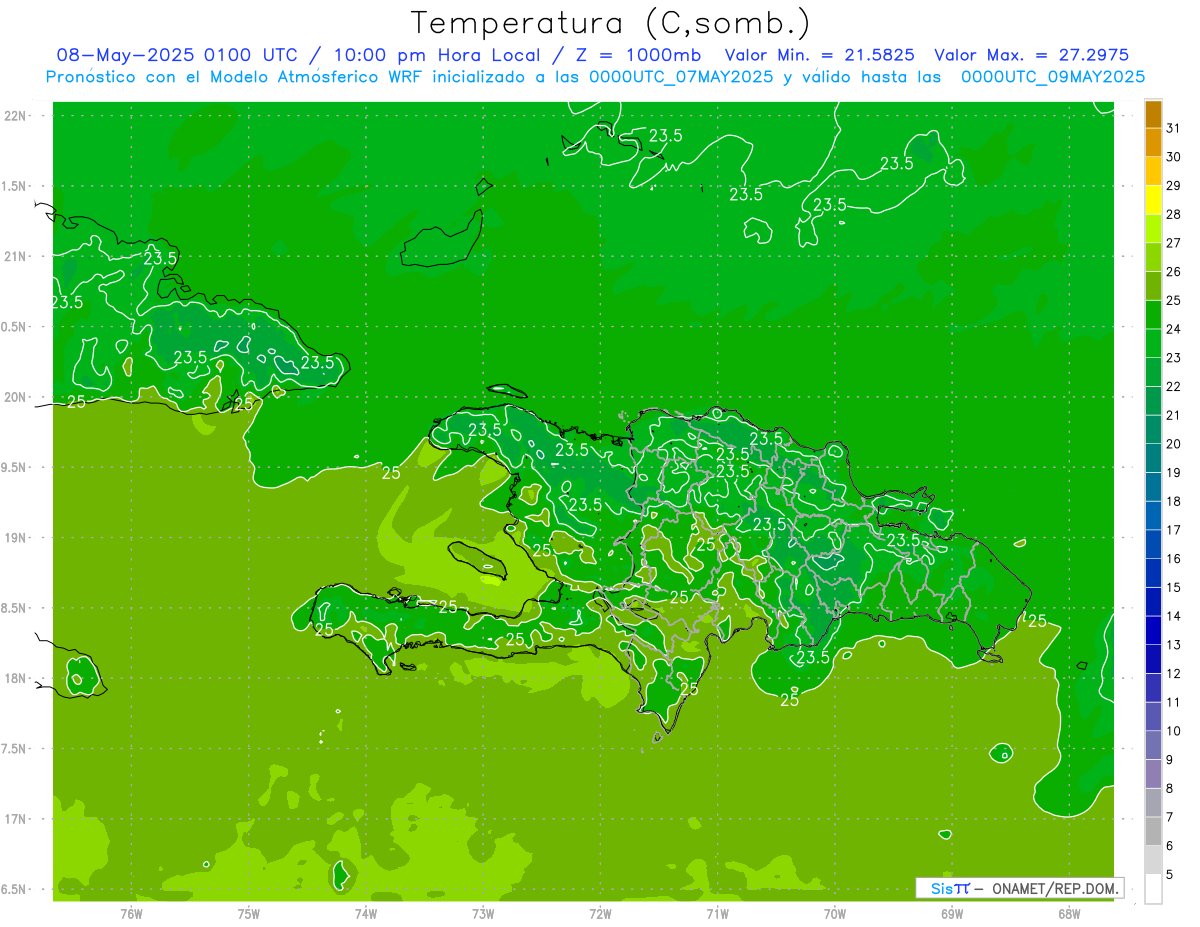Click the '27' label on color scale
The image size is (1200, 927).
pos(1173,243)
